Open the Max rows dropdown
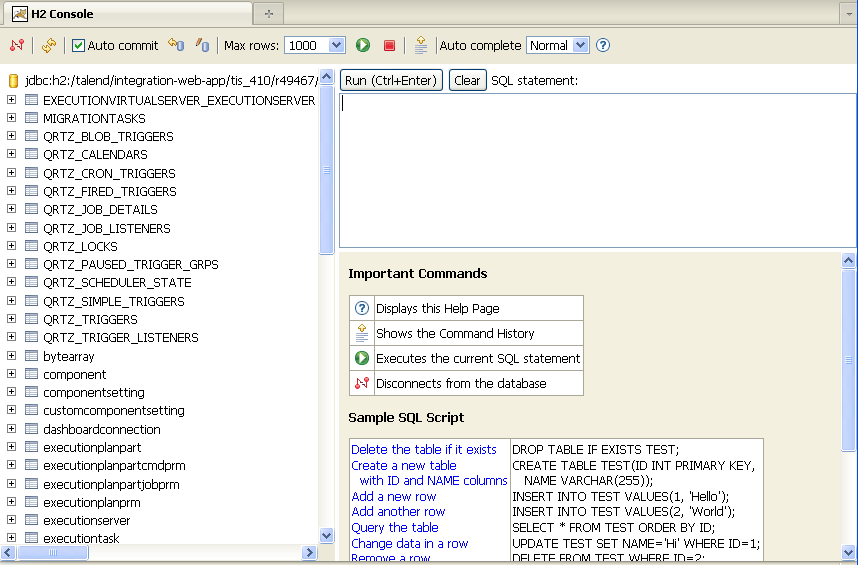This screenshot has height=565, width=858. tap(336, 46)
